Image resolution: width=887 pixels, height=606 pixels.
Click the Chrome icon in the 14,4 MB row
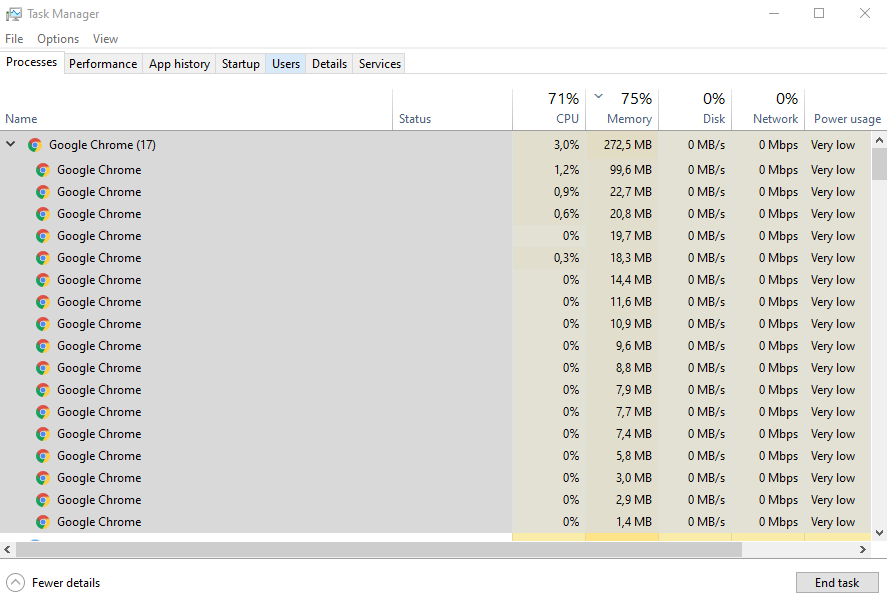click(43, 280)
